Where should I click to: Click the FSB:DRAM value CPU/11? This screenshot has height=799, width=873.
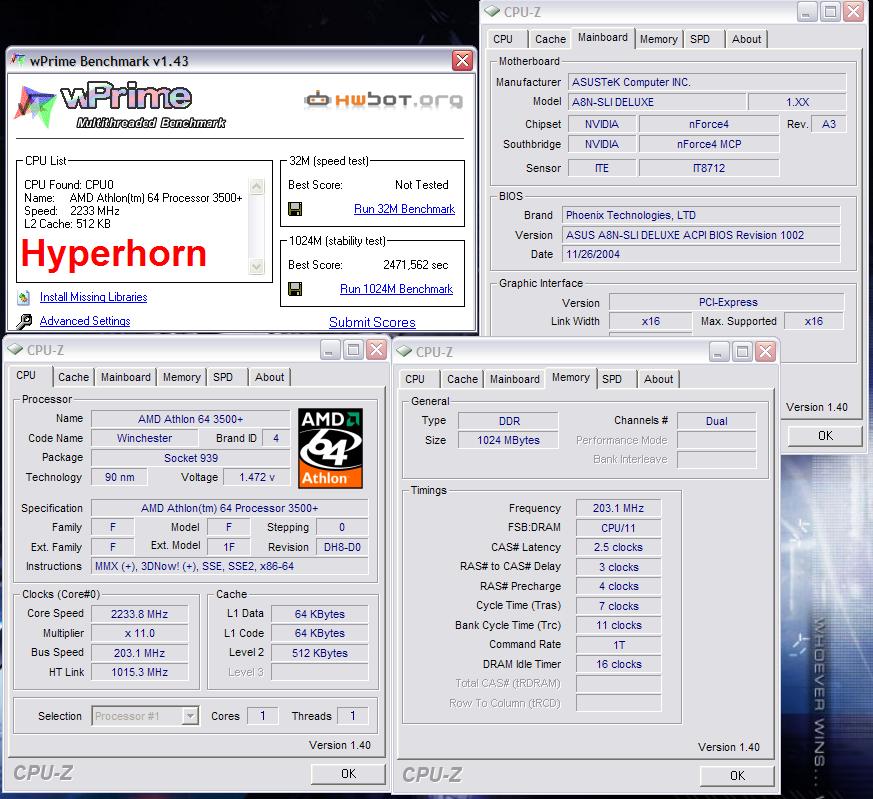tap(618, 528)
